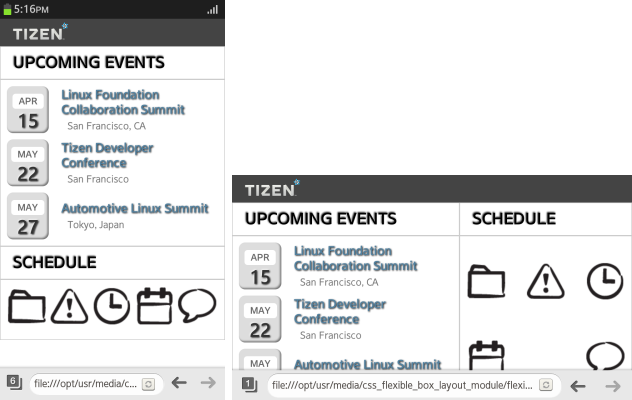Open the calendar icon in the portrait layout
The image size is (632, 400).
point(154,305)
